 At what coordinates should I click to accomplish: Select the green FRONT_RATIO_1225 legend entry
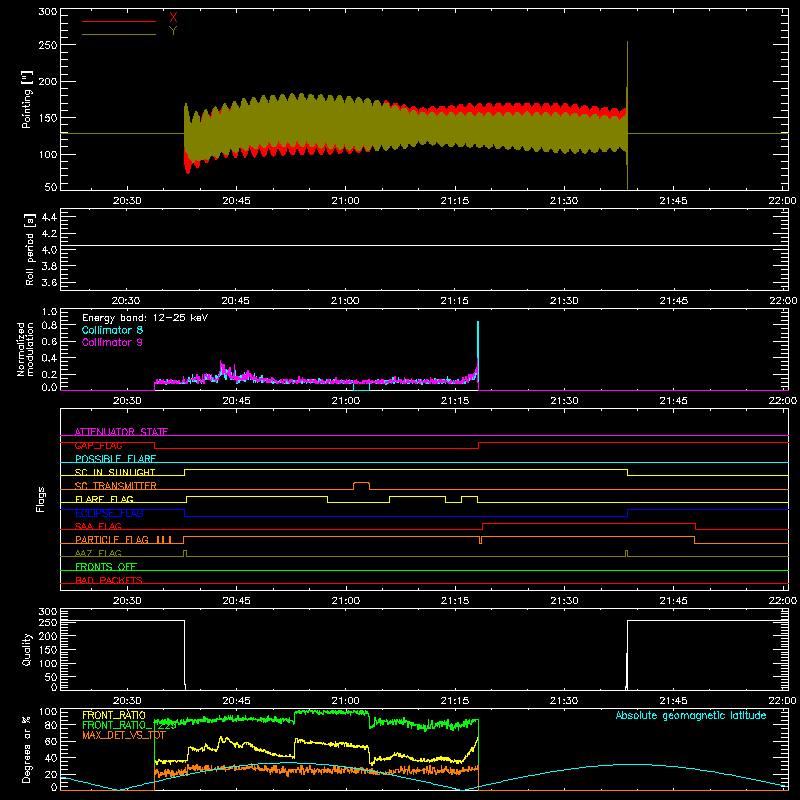pyautogui.click(x=129, y=725)
